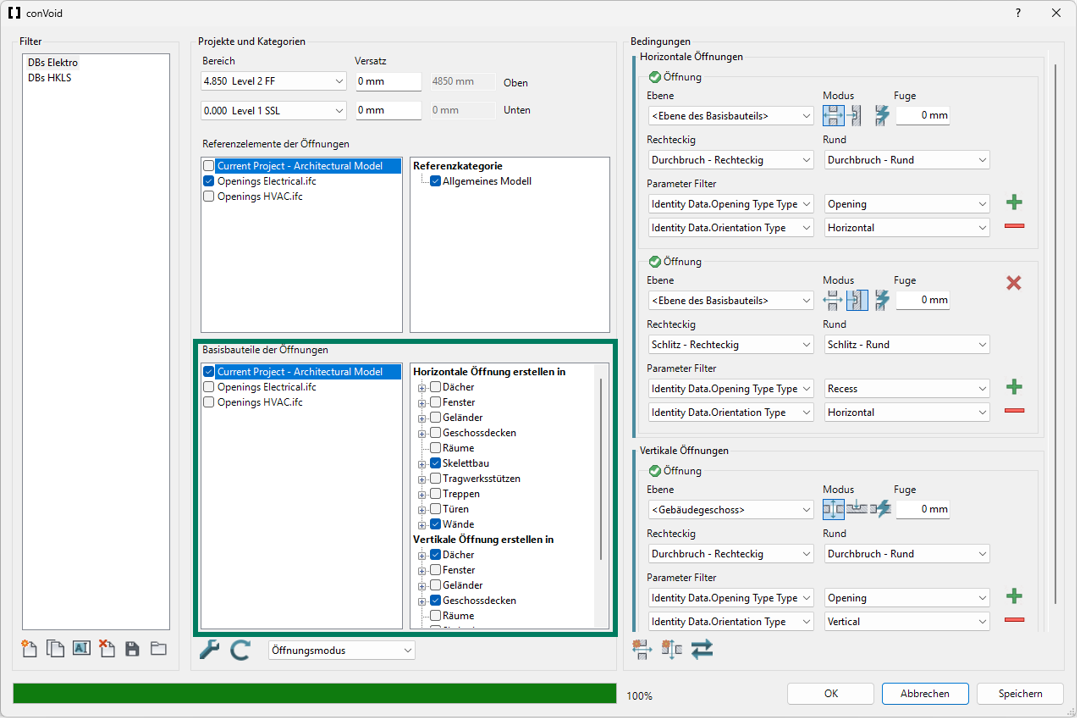The image size is (1080, 720).
Task: Add parameter filter with green plus in horizontal Durchbruch group
Action: click(1014, 203)
